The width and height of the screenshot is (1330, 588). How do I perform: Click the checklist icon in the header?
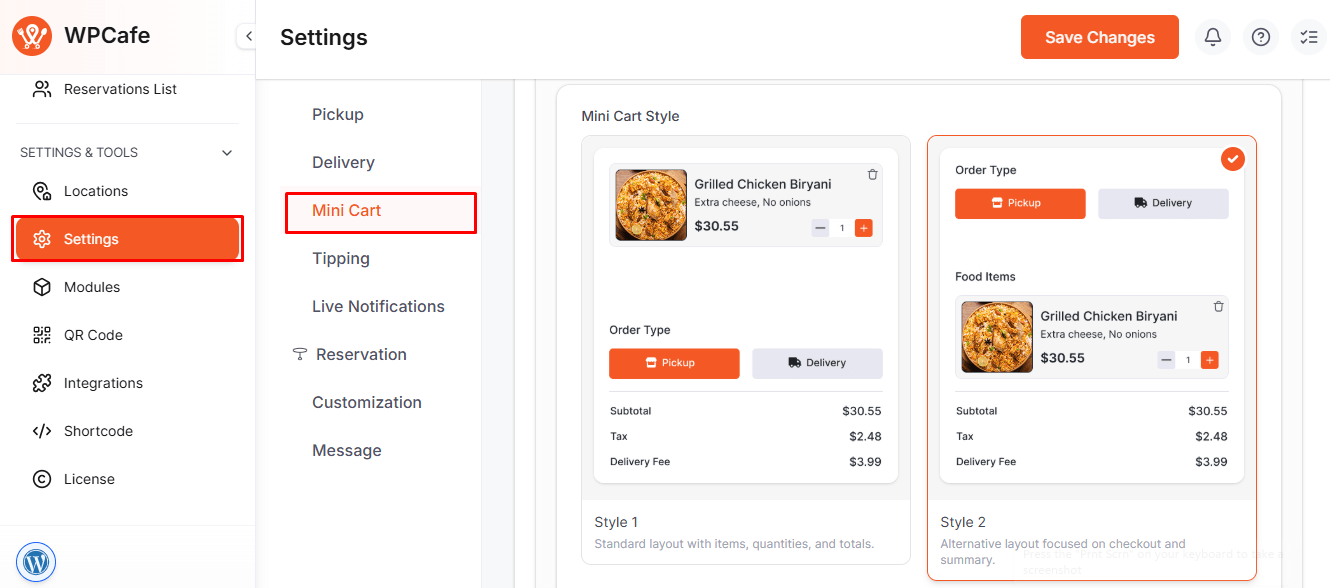coord(1309,36)
